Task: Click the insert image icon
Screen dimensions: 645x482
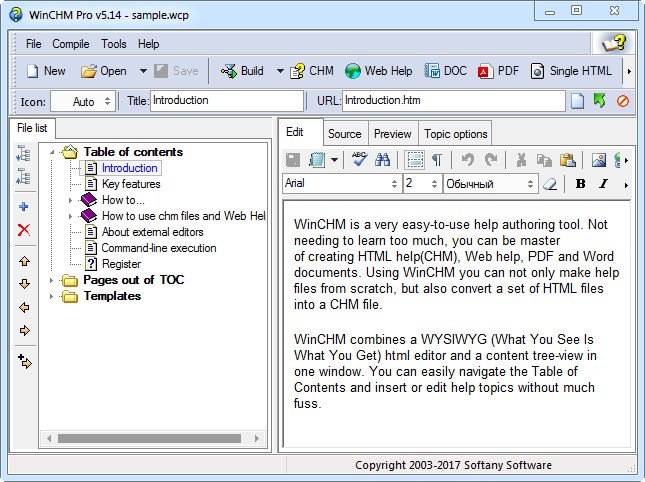Action: coord(598,160)
